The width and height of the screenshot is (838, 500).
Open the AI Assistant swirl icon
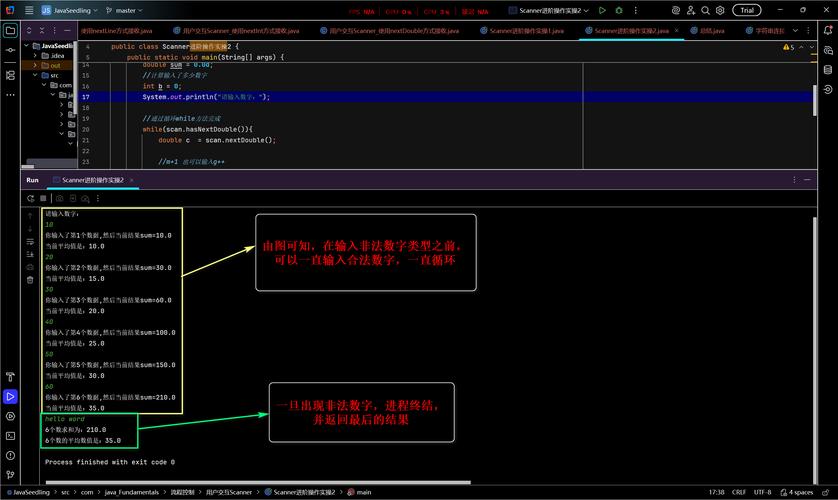click(676, 10)
